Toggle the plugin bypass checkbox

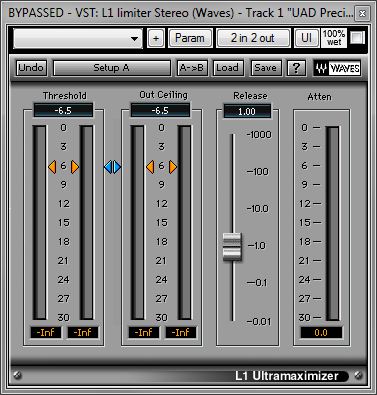(357, 38)
